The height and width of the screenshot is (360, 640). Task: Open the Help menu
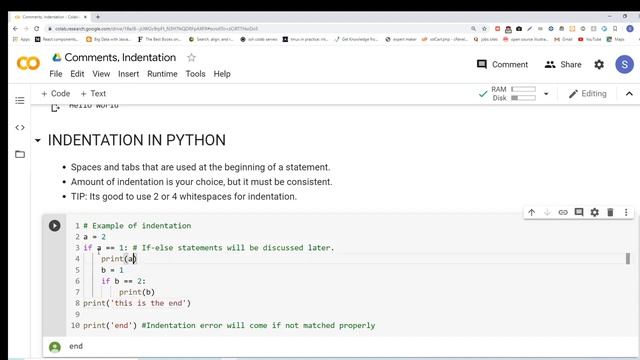click(x=222, y=74)
